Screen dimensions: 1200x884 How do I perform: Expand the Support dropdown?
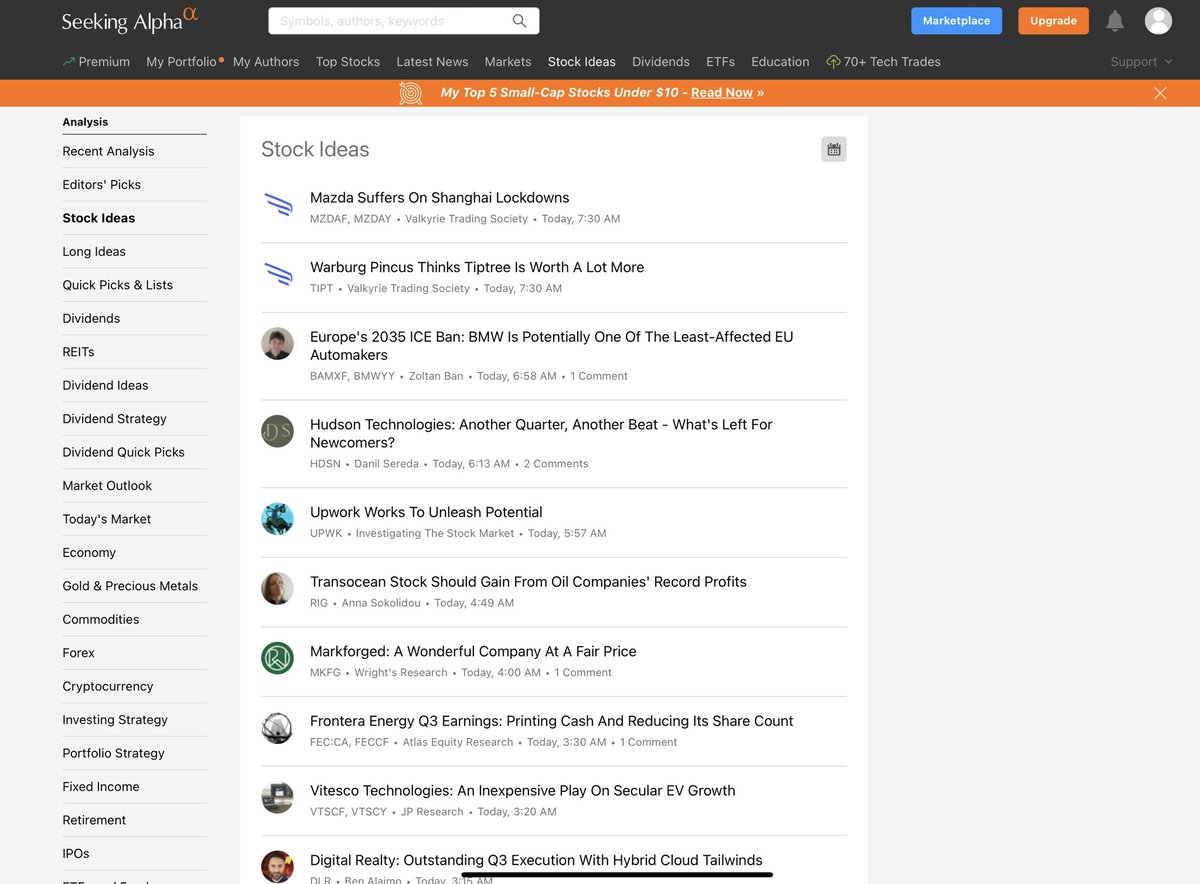(x=1141, y=62)
